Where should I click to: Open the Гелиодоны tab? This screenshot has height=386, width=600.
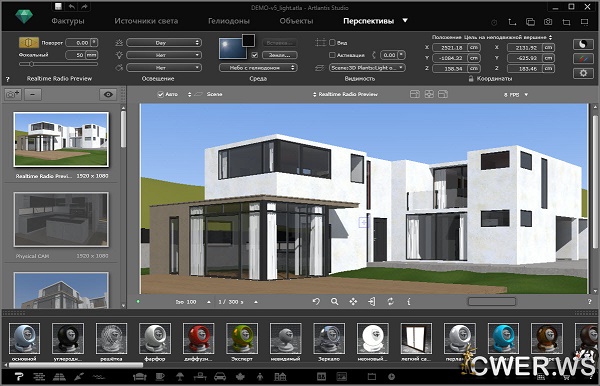[x=228, y=21]
